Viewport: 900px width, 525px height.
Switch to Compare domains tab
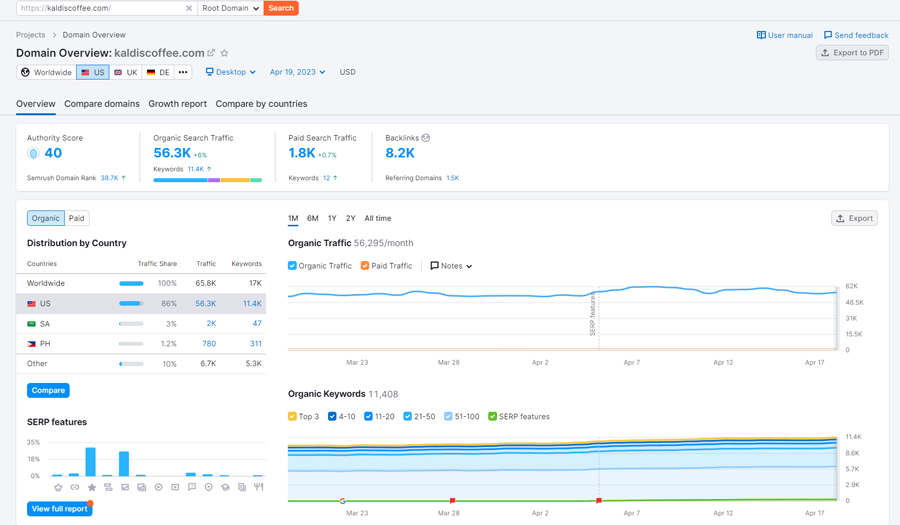click(x=102, y=104)
